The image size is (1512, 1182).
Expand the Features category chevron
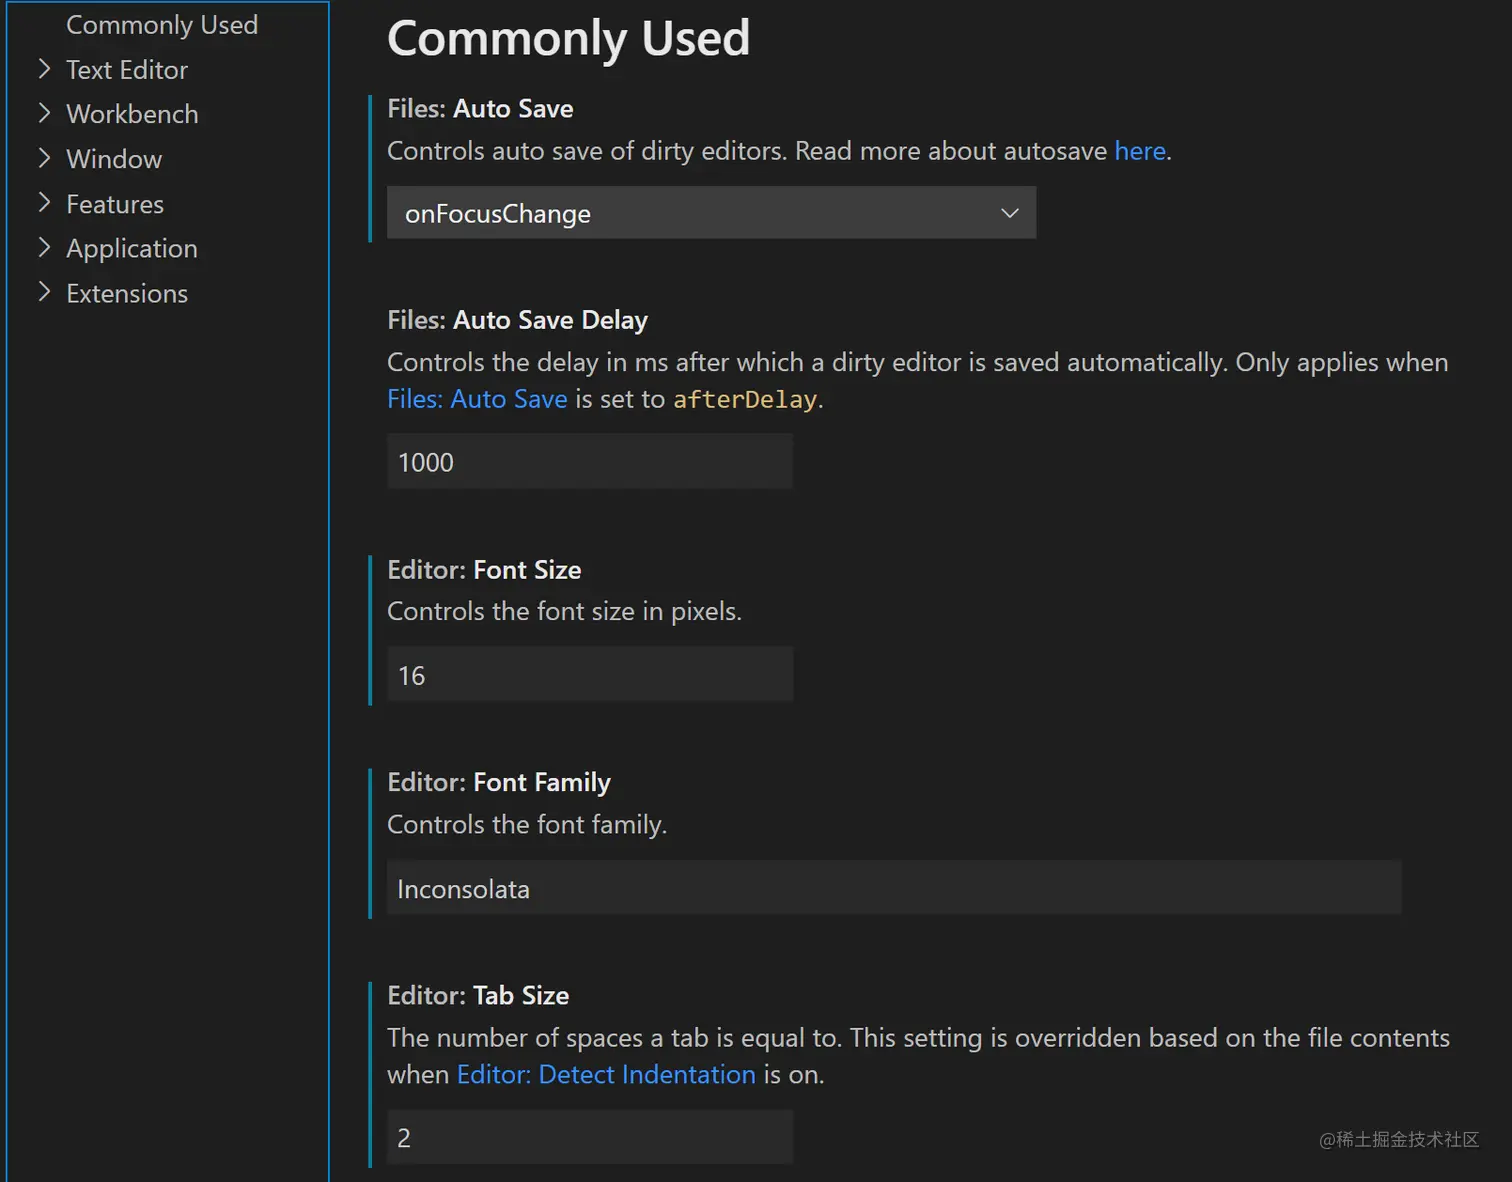[44, 203]
